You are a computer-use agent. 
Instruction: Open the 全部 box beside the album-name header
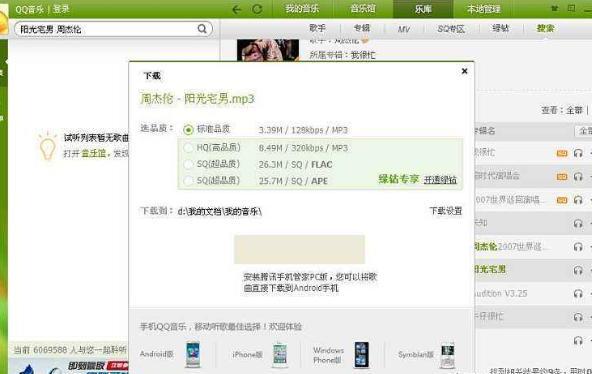pyautogui.click(x=583, y=131)
